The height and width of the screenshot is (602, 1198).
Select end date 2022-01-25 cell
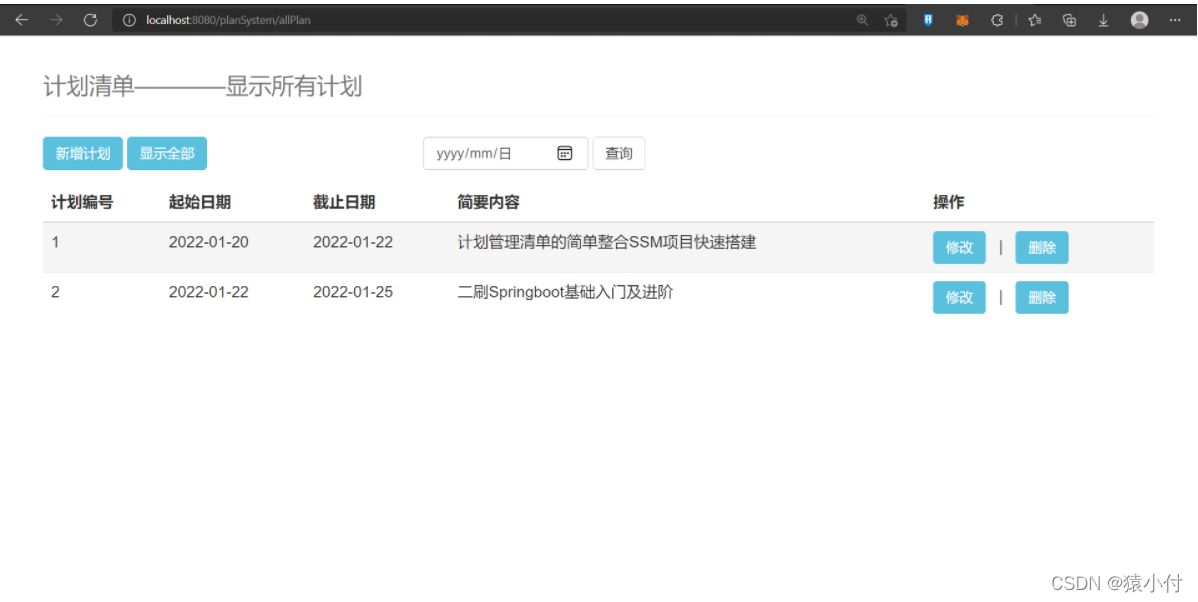tap(353, 292)
